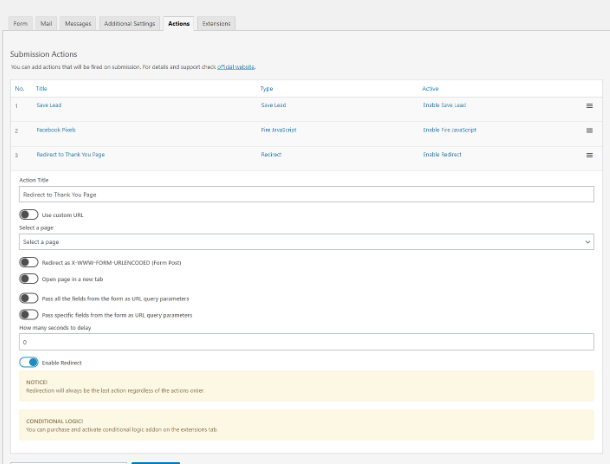The width and height of the screenshot is (610, 464).
Task: Open Redirect to Thank You Page action
Action: point(70,154)
